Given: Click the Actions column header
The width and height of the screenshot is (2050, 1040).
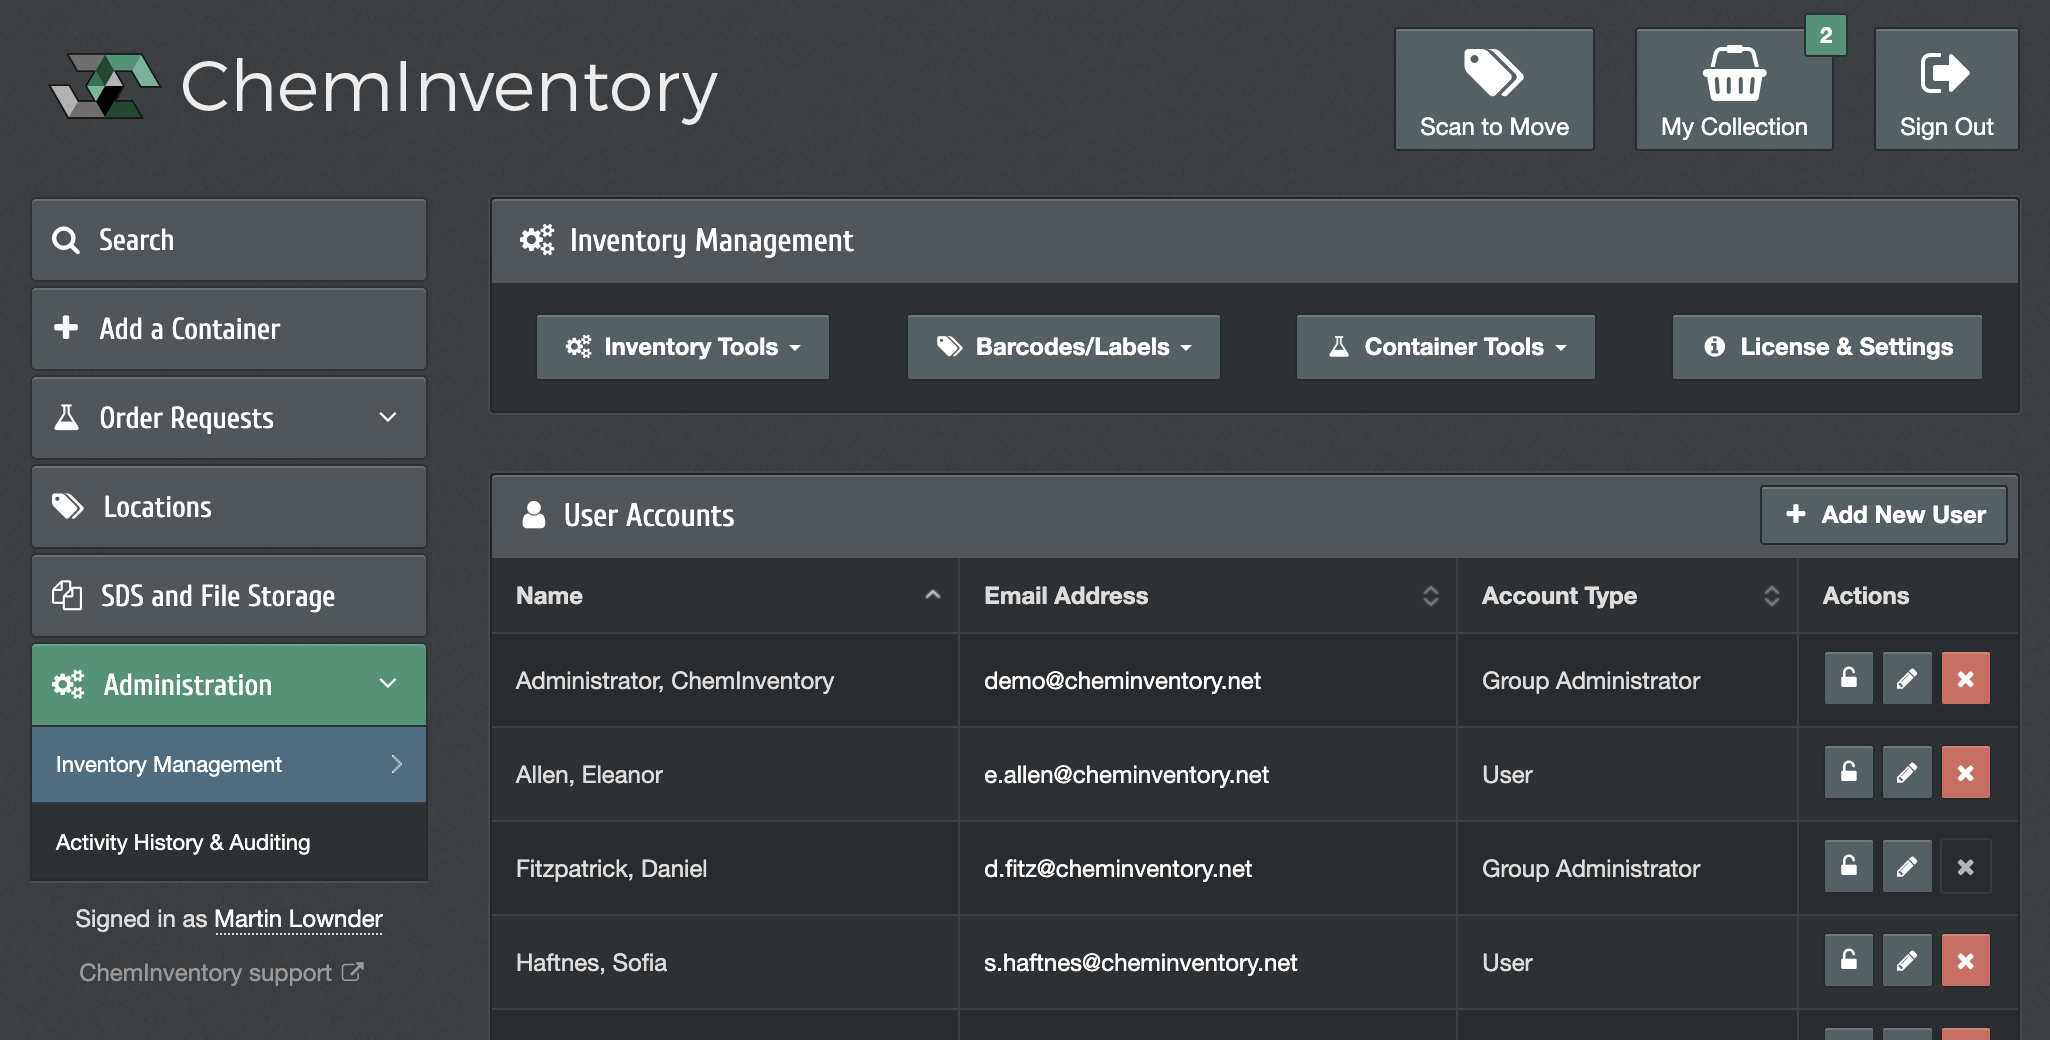Looking at the screenshot, I should (x=1865, y=596).
